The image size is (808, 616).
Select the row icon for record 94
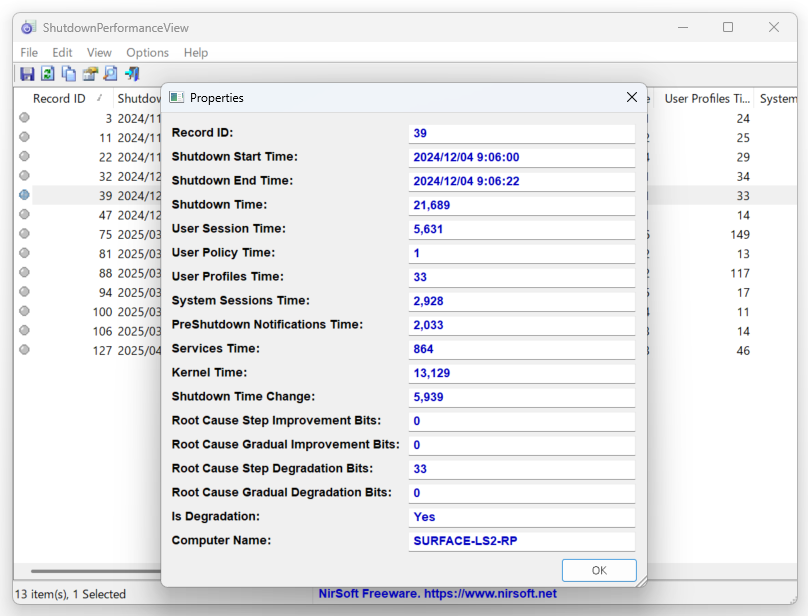(x=24, y=292)
